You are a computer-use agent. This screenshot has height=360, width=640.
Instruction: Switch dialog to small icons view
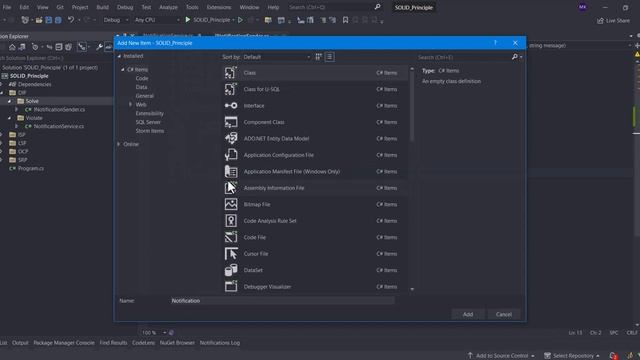(x=318, y=57)
